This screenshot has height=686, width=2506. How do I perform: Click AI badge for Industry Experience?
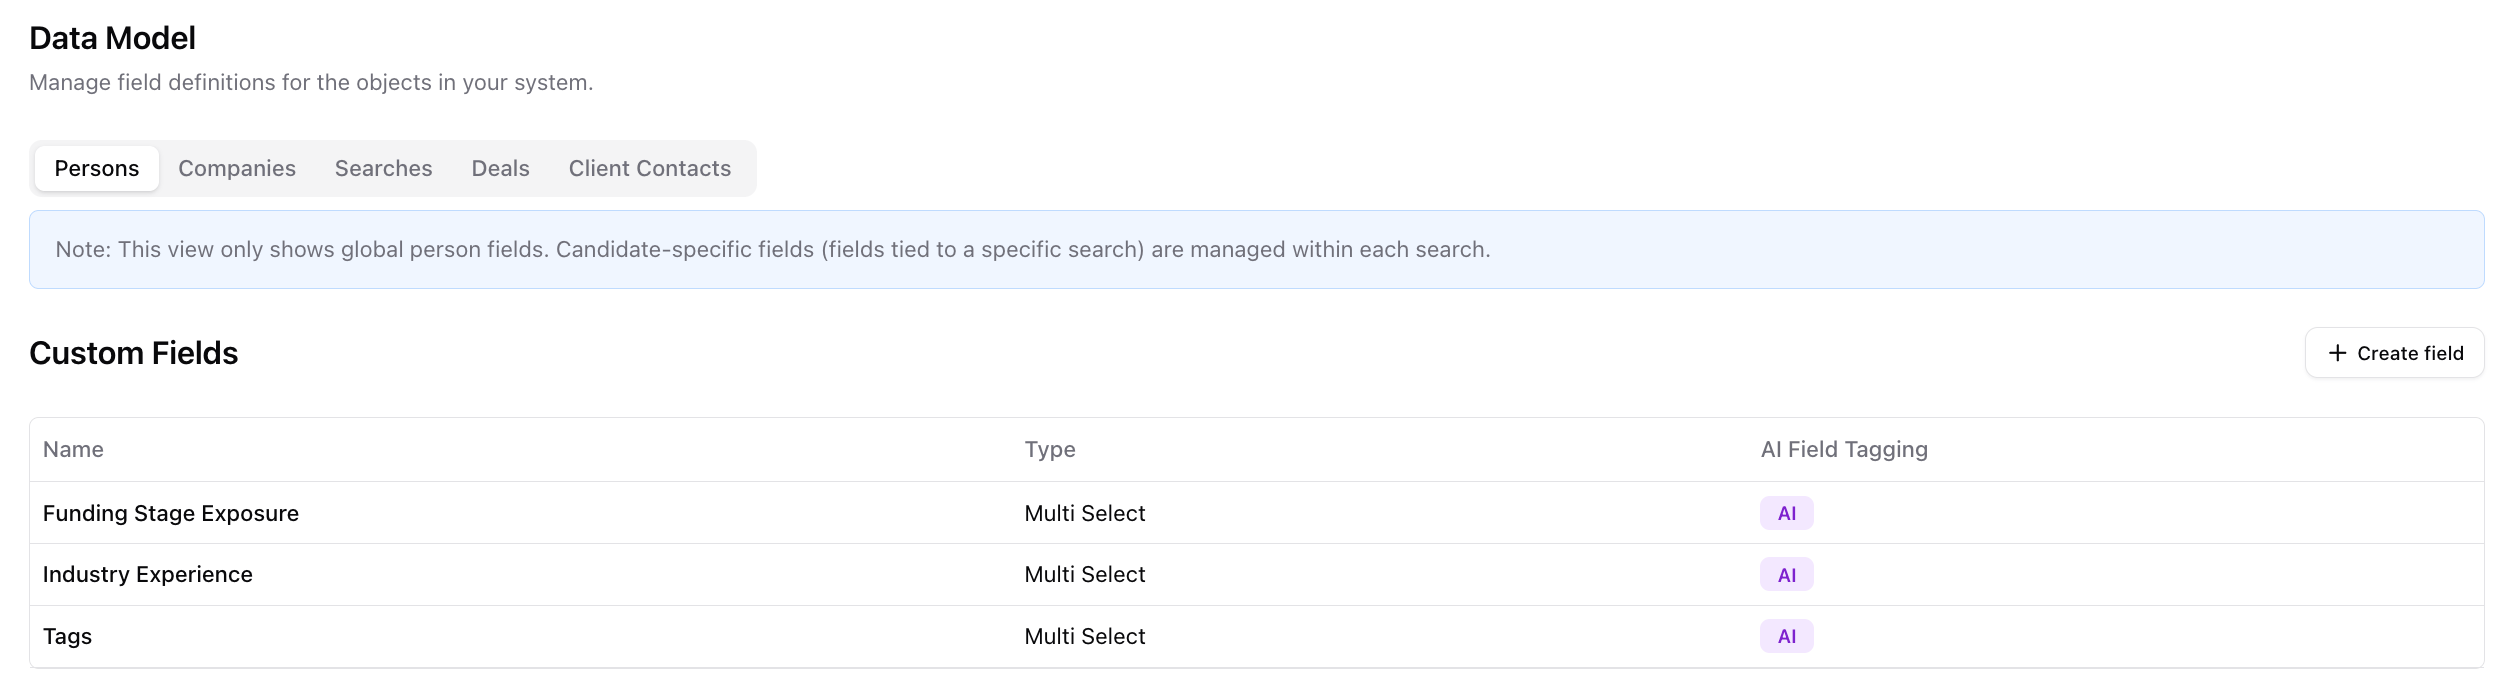pos(1787,575)
